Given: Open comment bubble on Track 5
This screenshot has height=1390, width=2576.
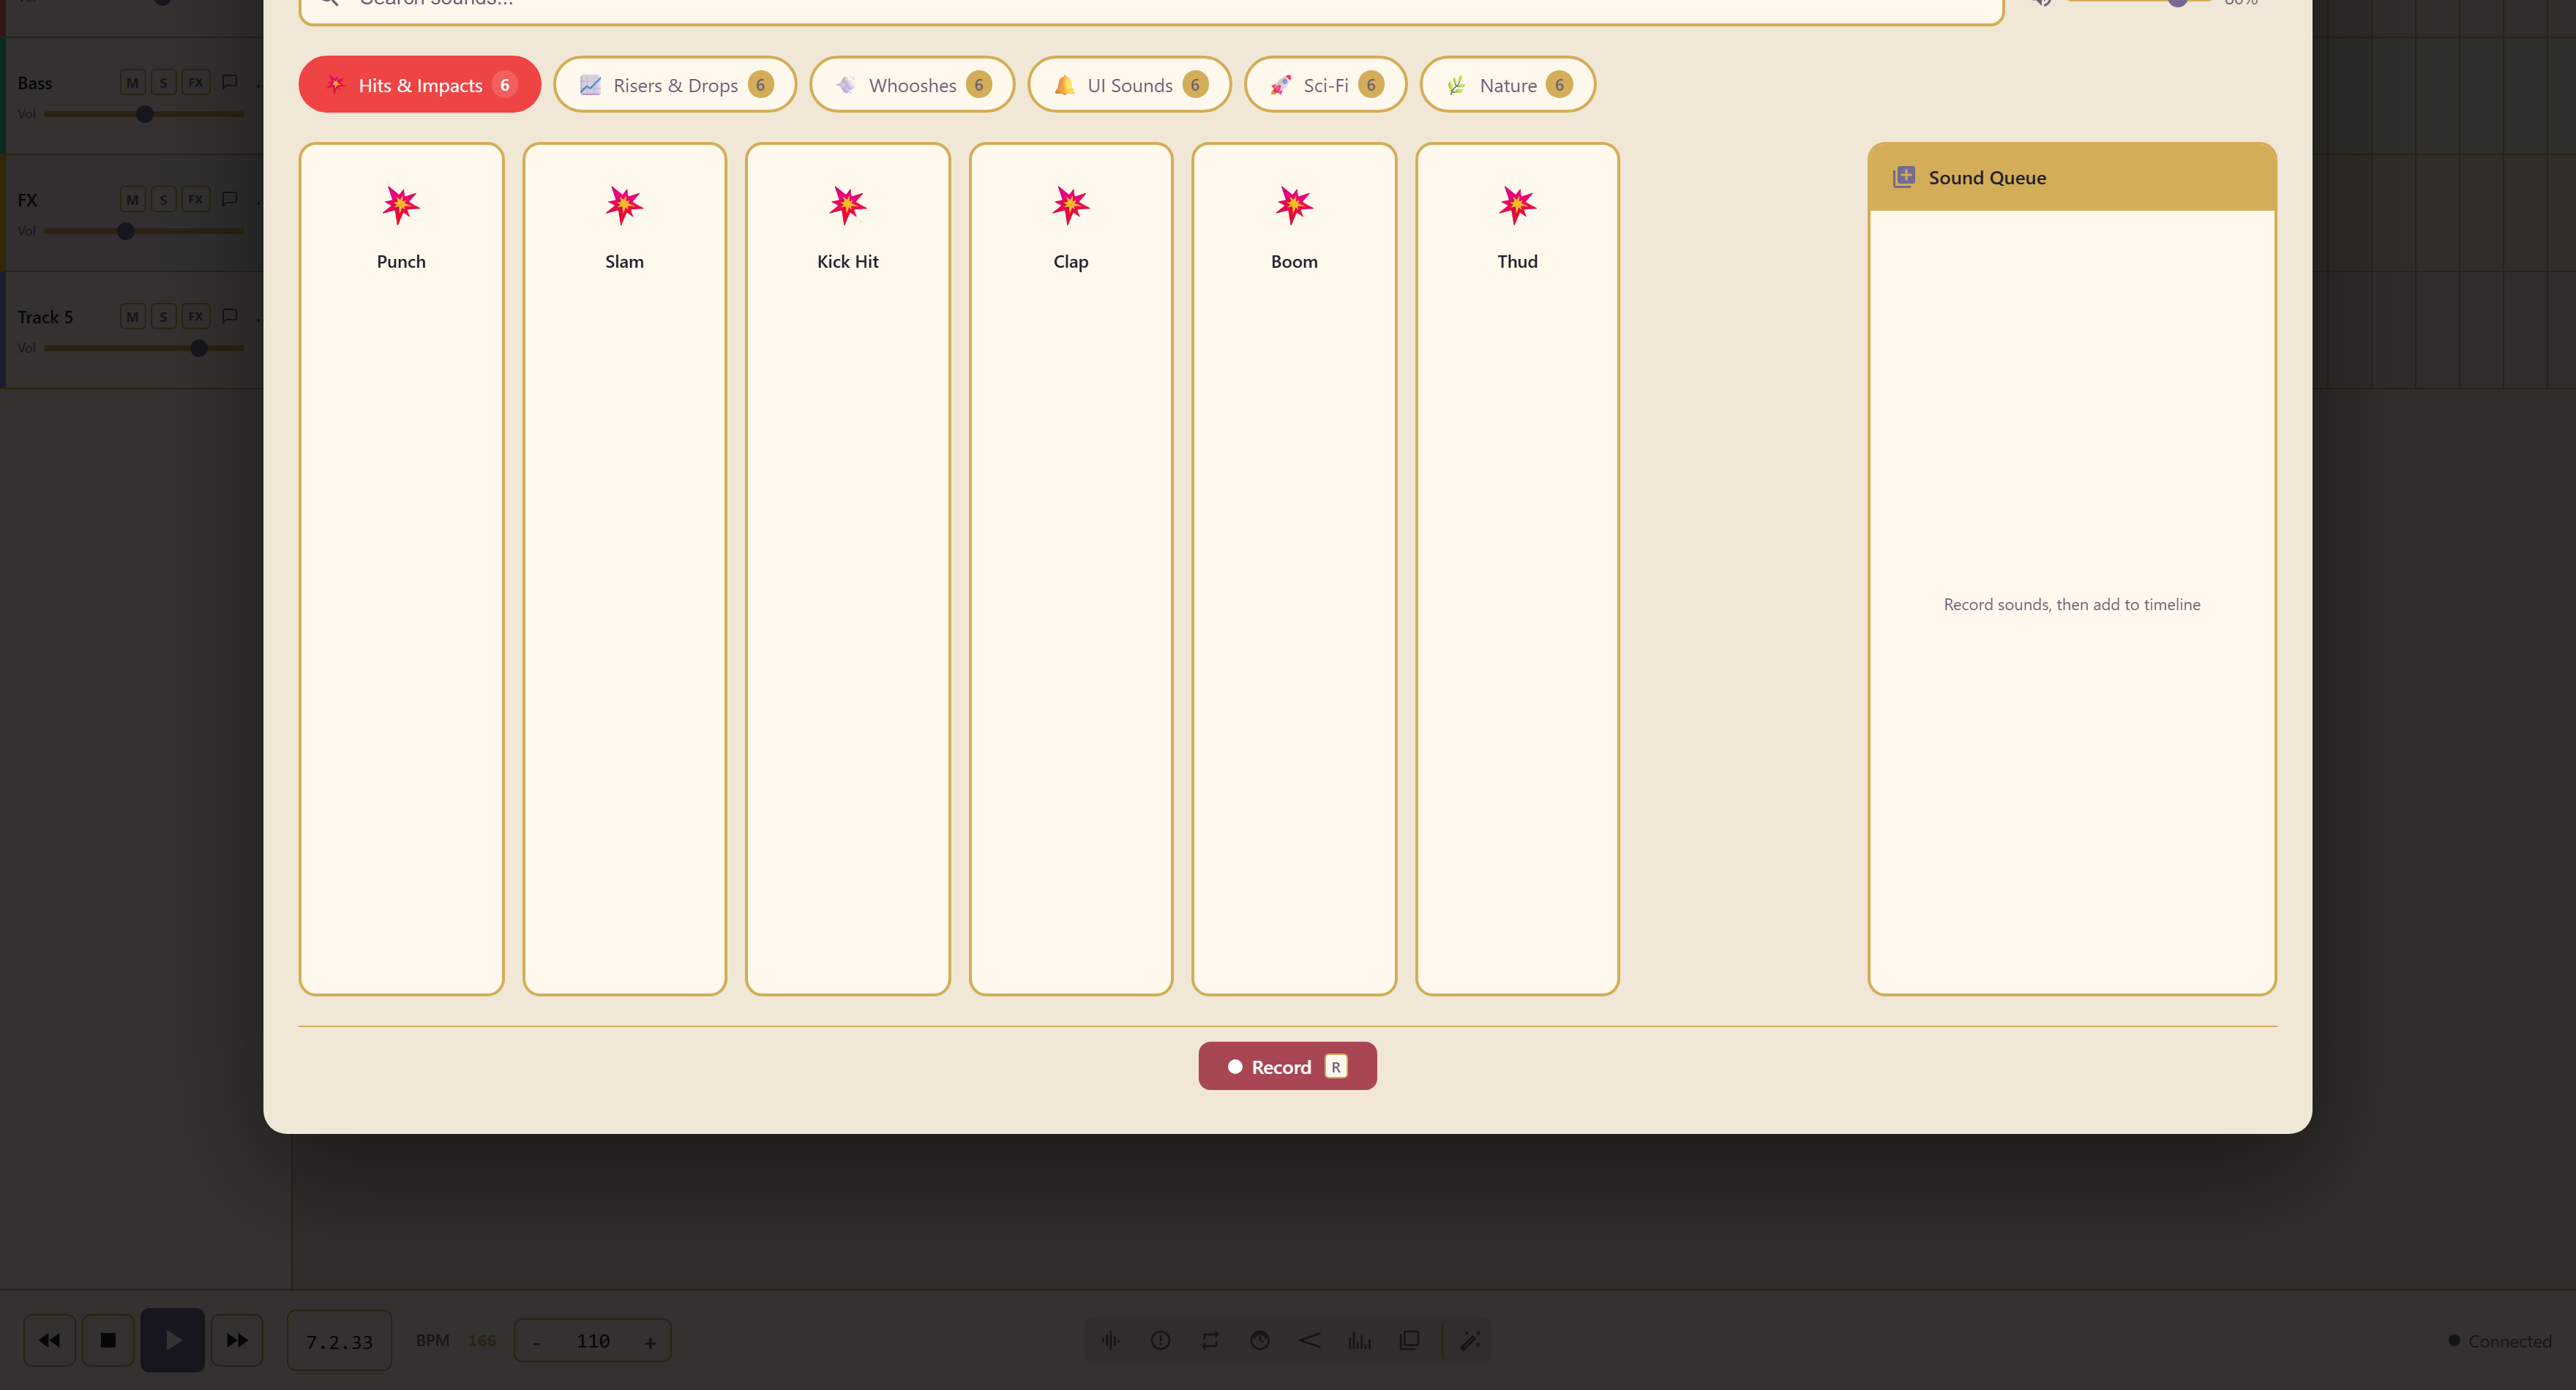Looking at the screenshot, I should (x=229, y=316).
